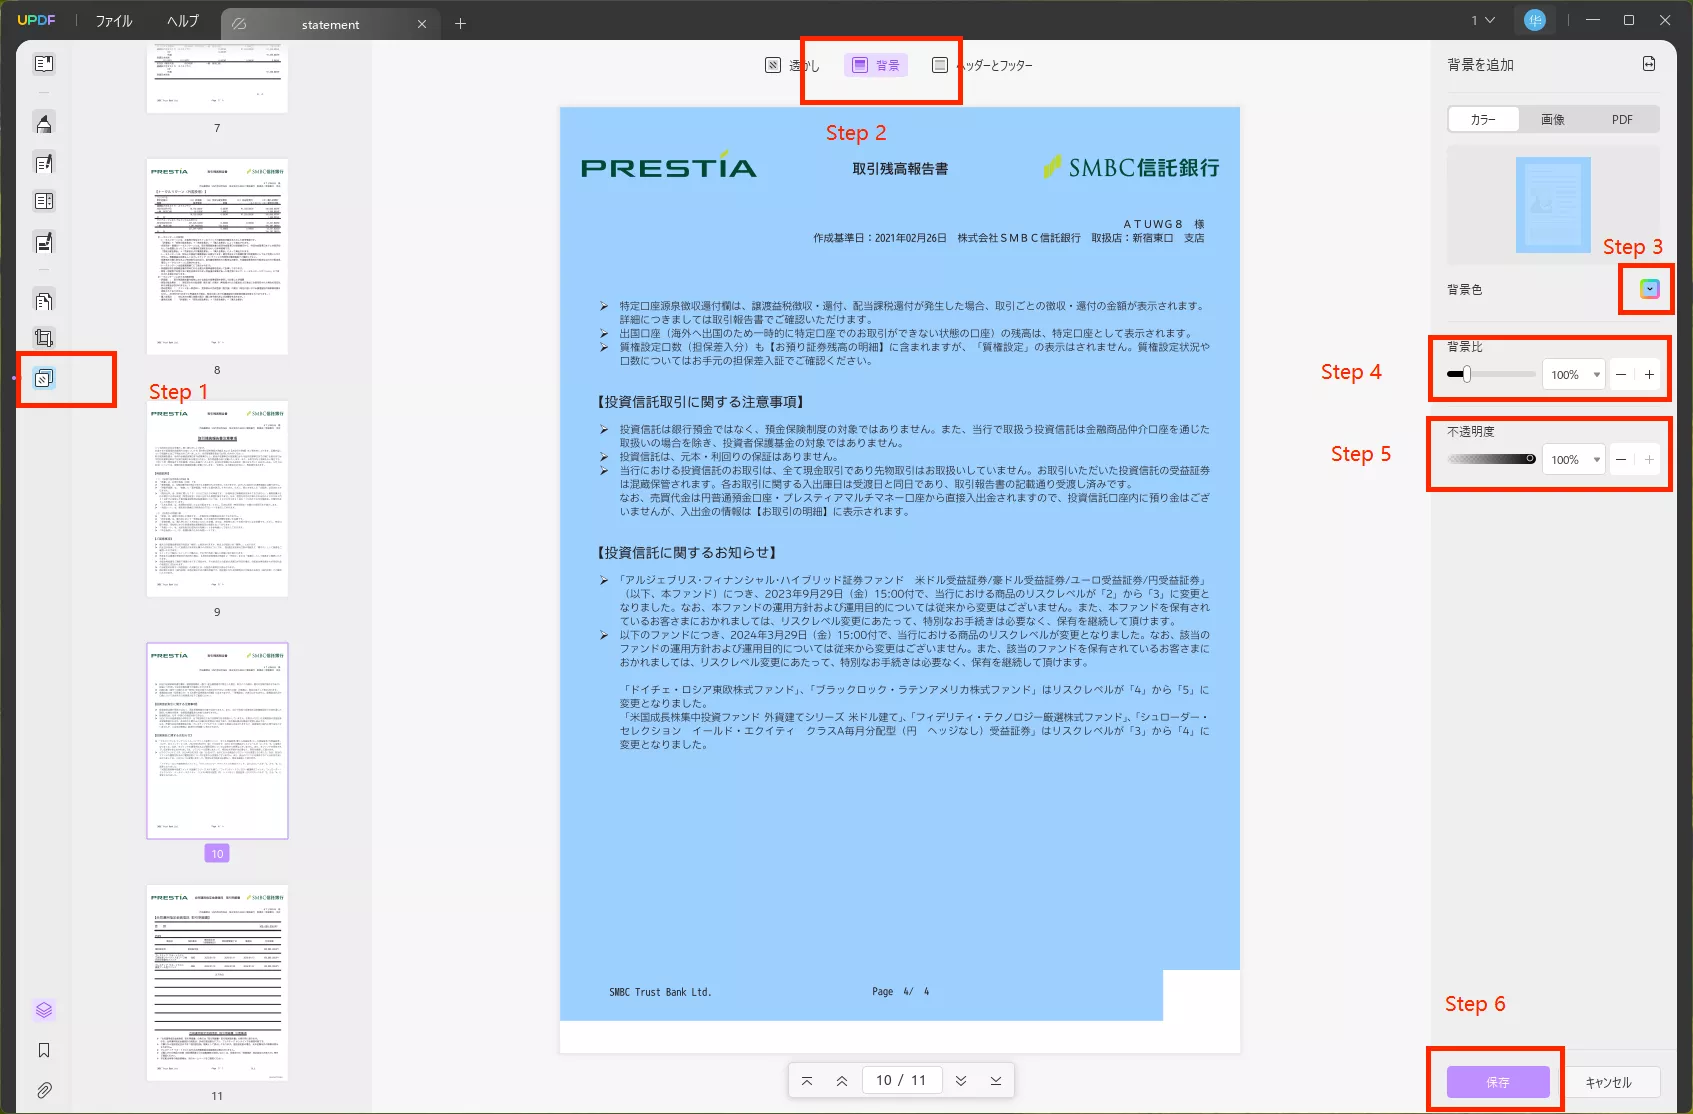Click the save template icon beside 背景を追加
The image size is (1693, 1114).
(1649, 64)
